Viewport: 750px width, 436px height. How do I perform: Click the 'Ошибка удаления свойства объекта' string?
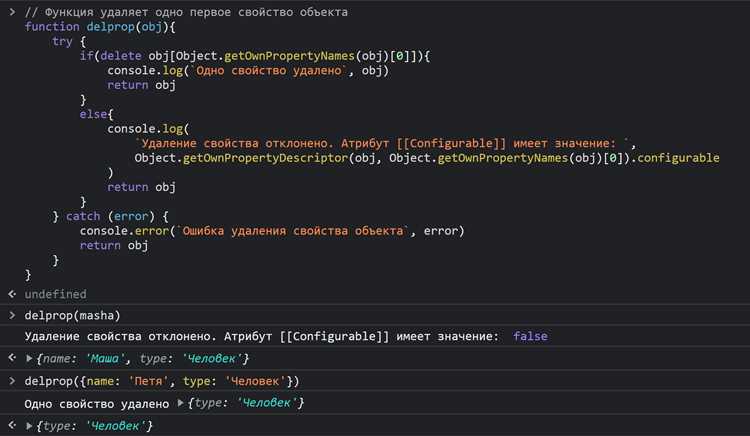(x=293, y=231)
